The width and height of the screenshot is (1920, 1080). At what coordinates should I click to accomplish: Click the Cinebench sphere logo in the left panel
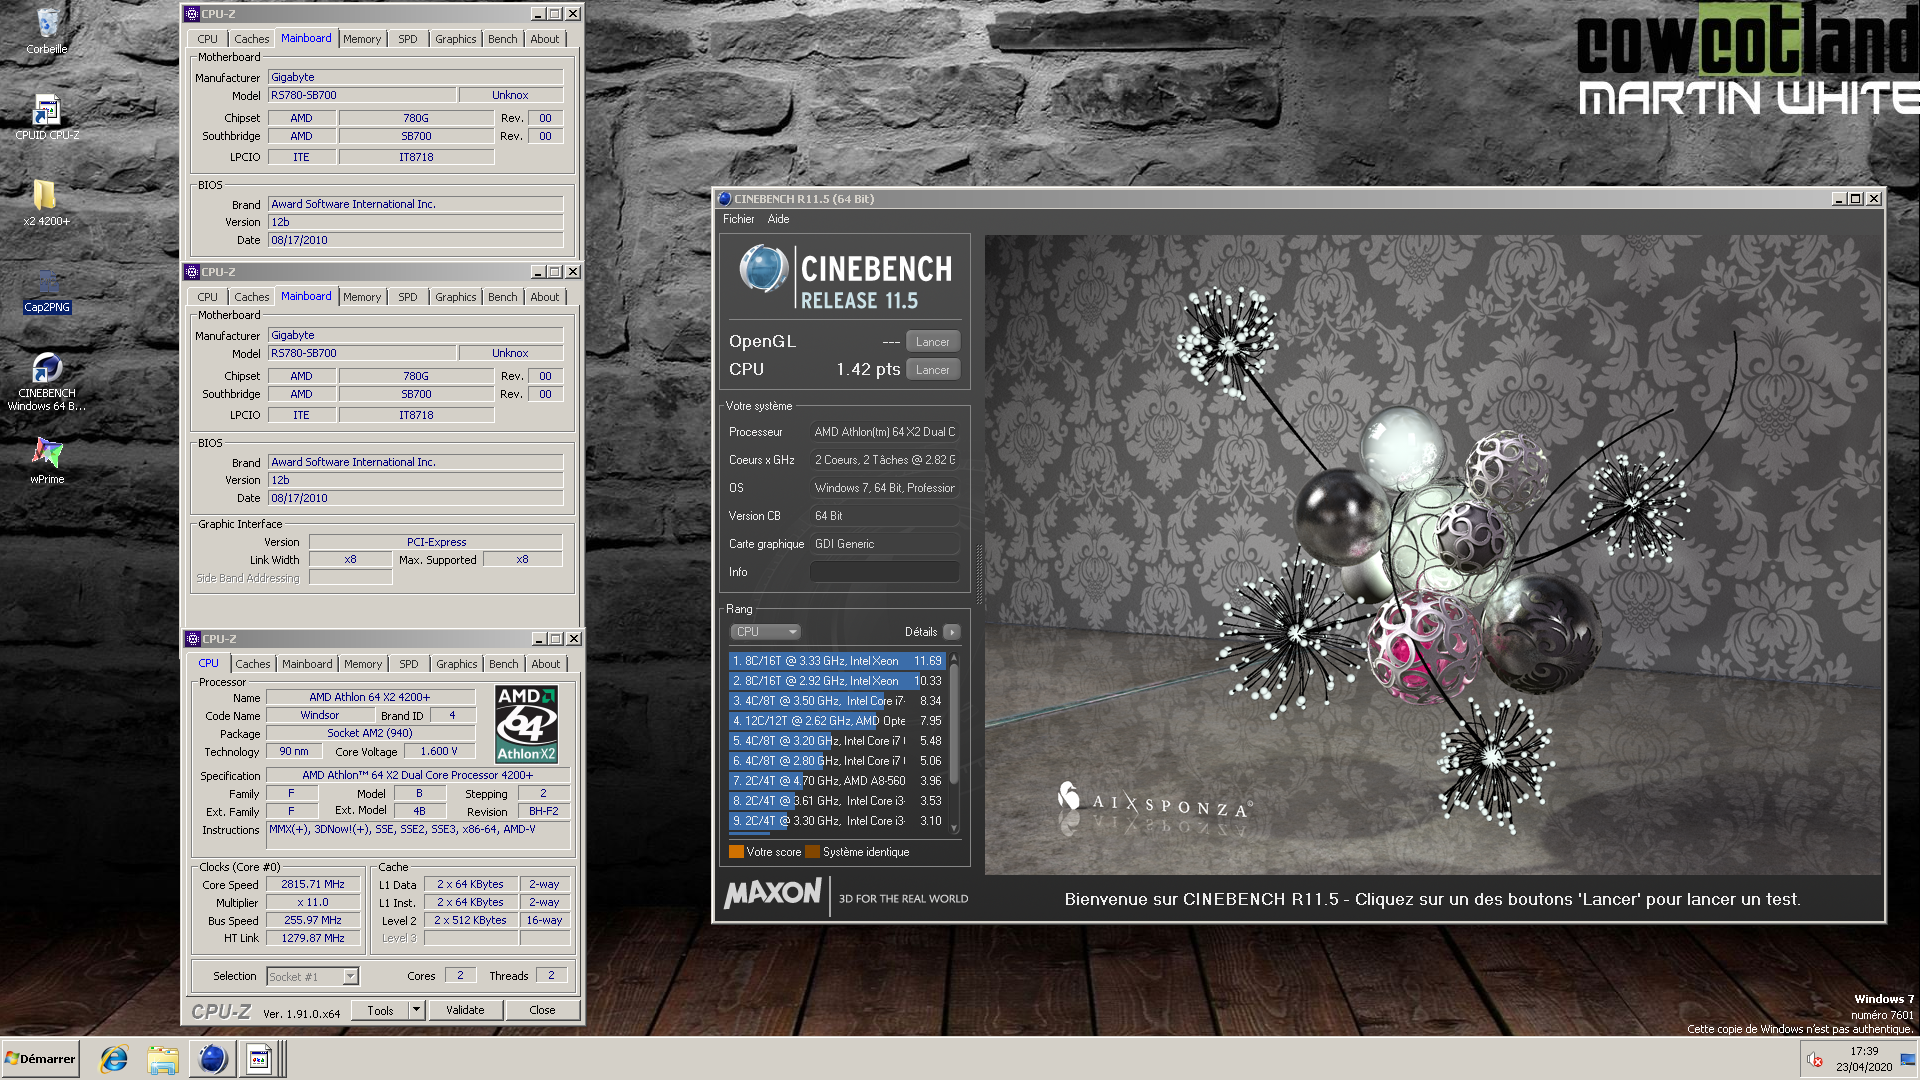coord(764,269)
